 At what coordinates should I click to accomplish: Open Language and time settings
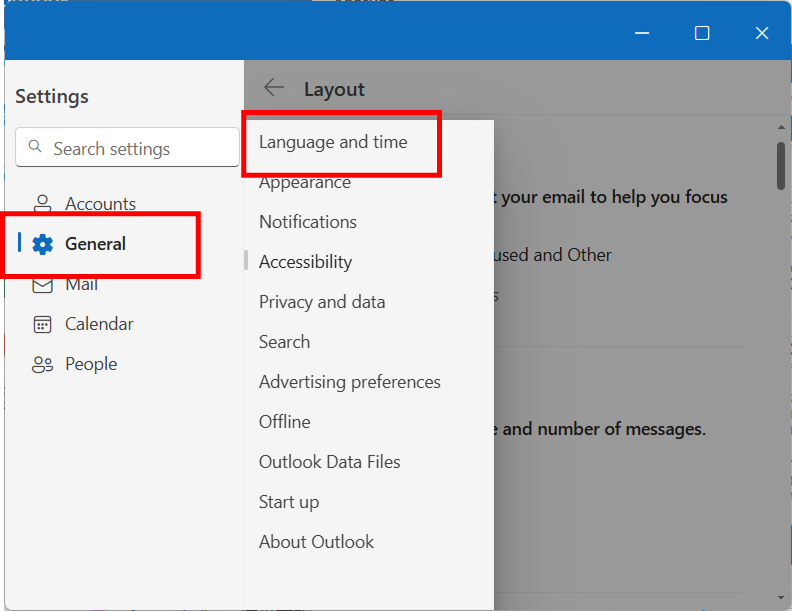333,142
